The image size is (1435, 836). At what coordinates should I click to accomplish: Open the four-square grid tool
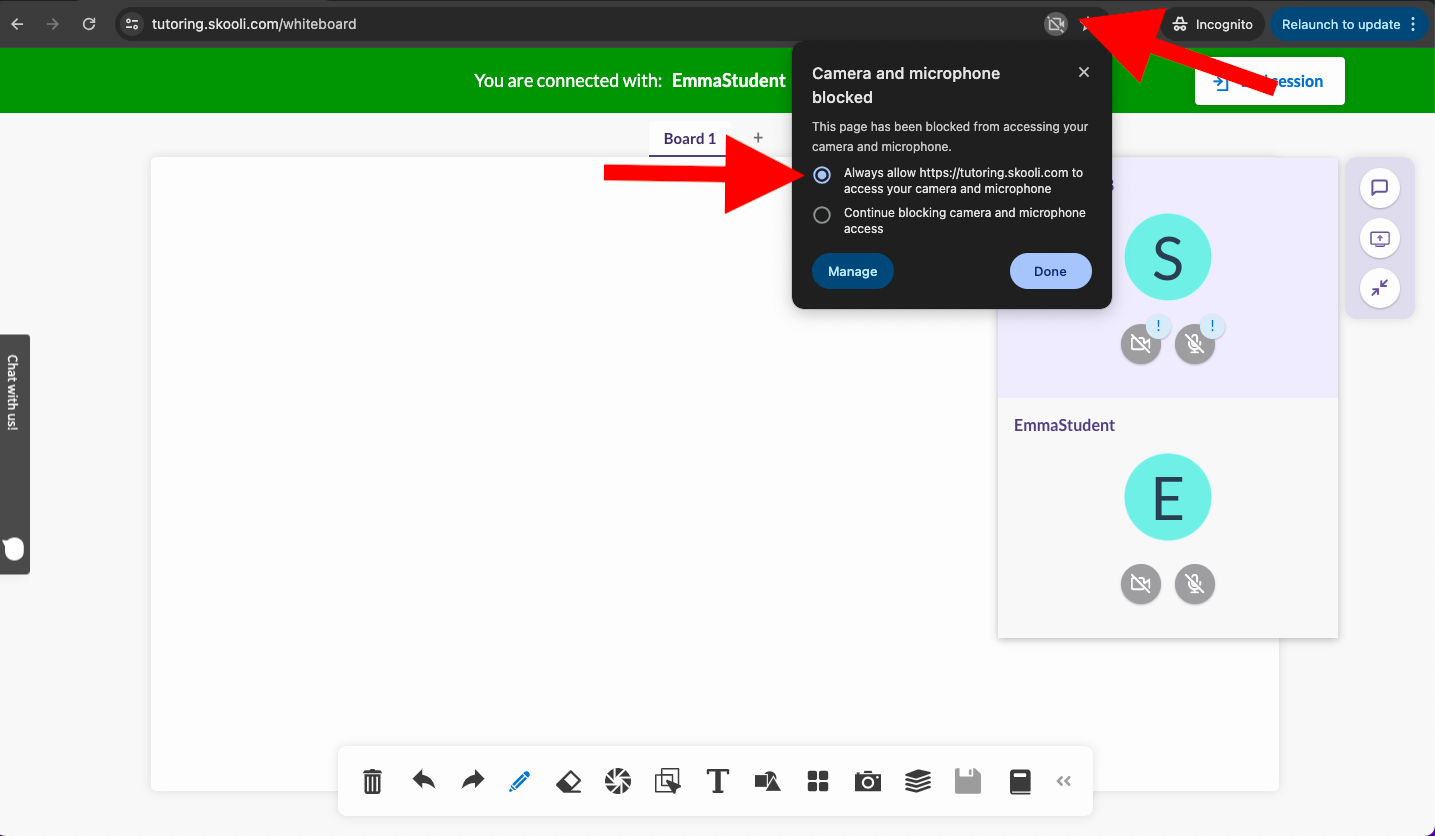[x=818, y=781]
